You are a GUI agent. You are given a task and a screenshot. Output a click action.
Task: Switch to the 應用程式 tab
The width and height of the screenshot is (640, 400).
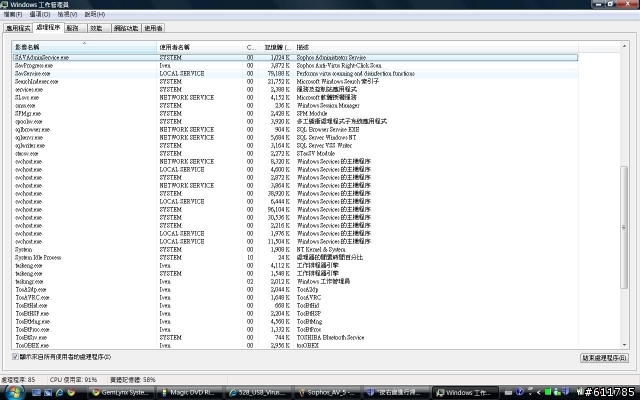pyautogui.click(x=18, y=28)
